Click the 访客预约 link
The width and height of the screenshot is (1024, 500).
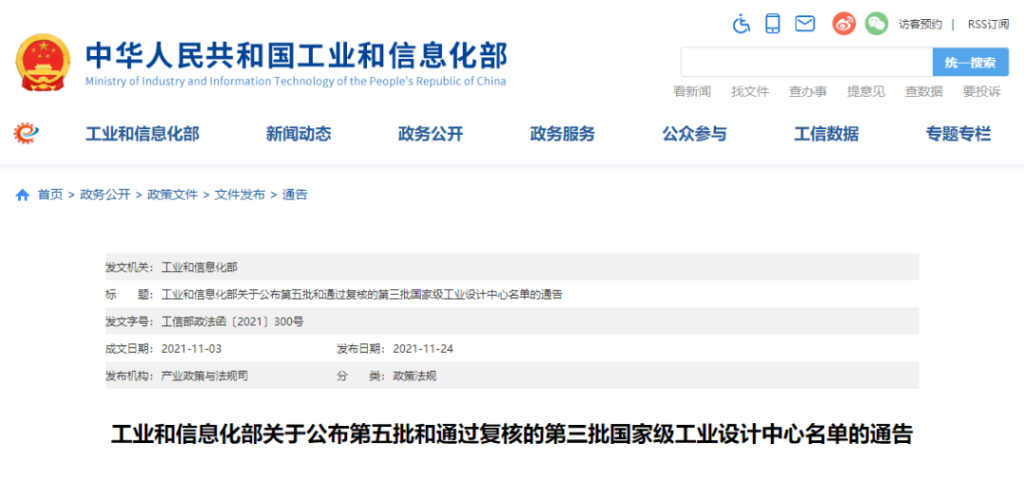[920, 24]
